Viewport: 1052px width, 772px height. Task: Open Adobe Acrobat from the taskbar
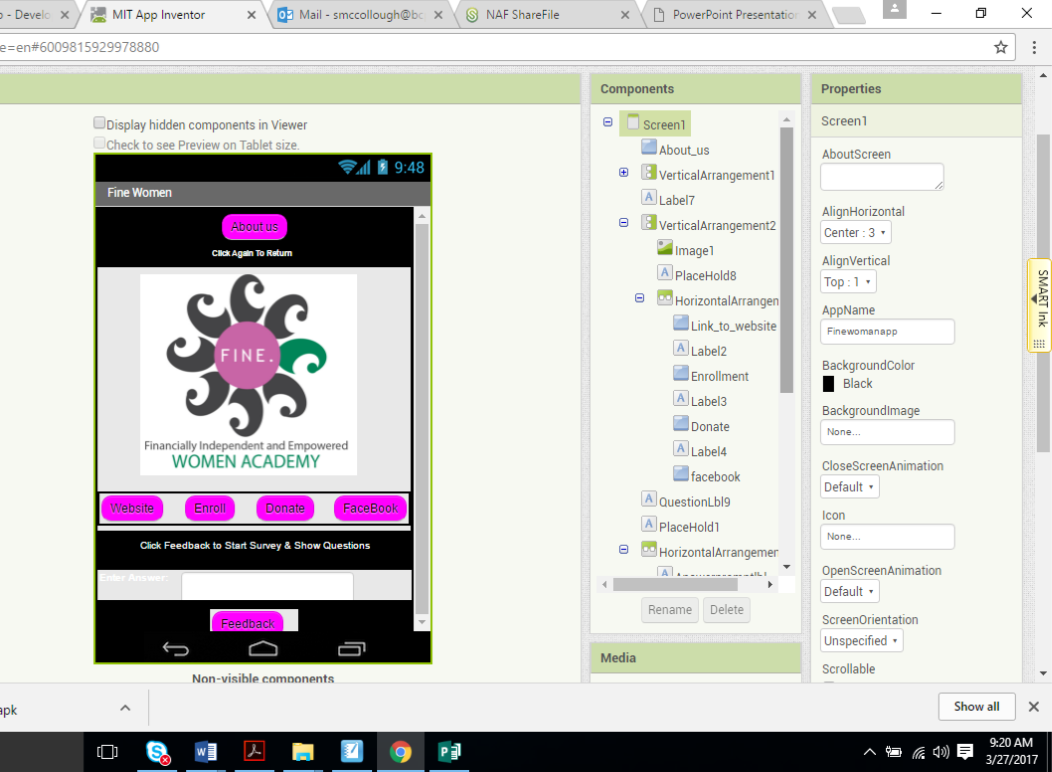(x=254, y=752)
